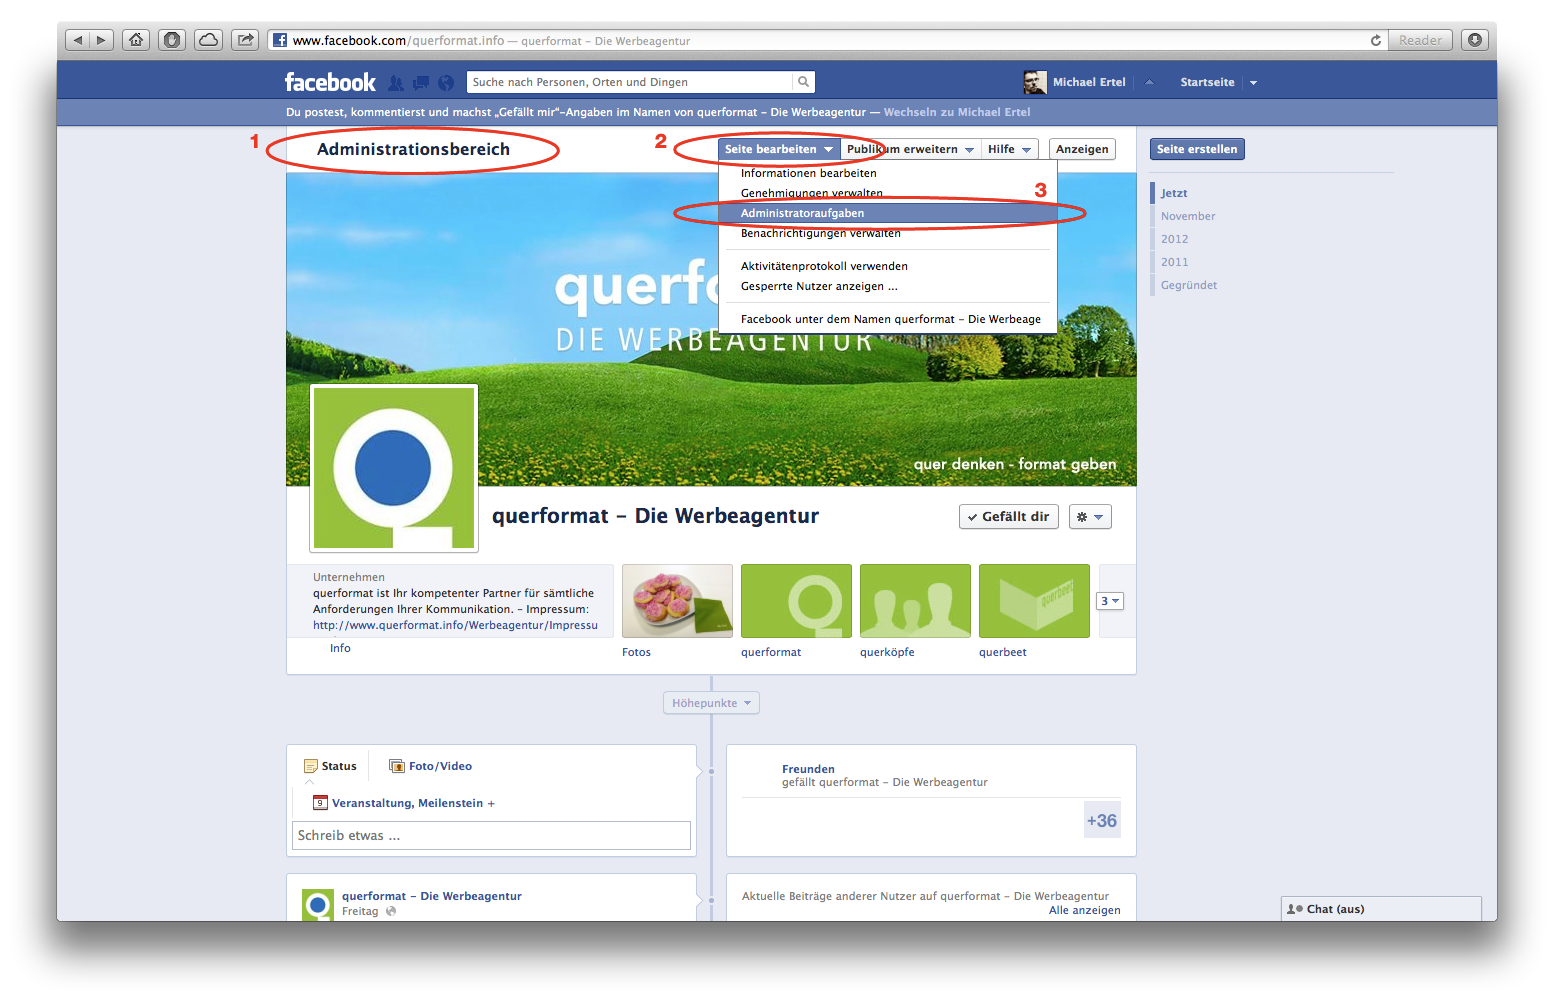Click the Freitag post timestamp

coord(360,911)
